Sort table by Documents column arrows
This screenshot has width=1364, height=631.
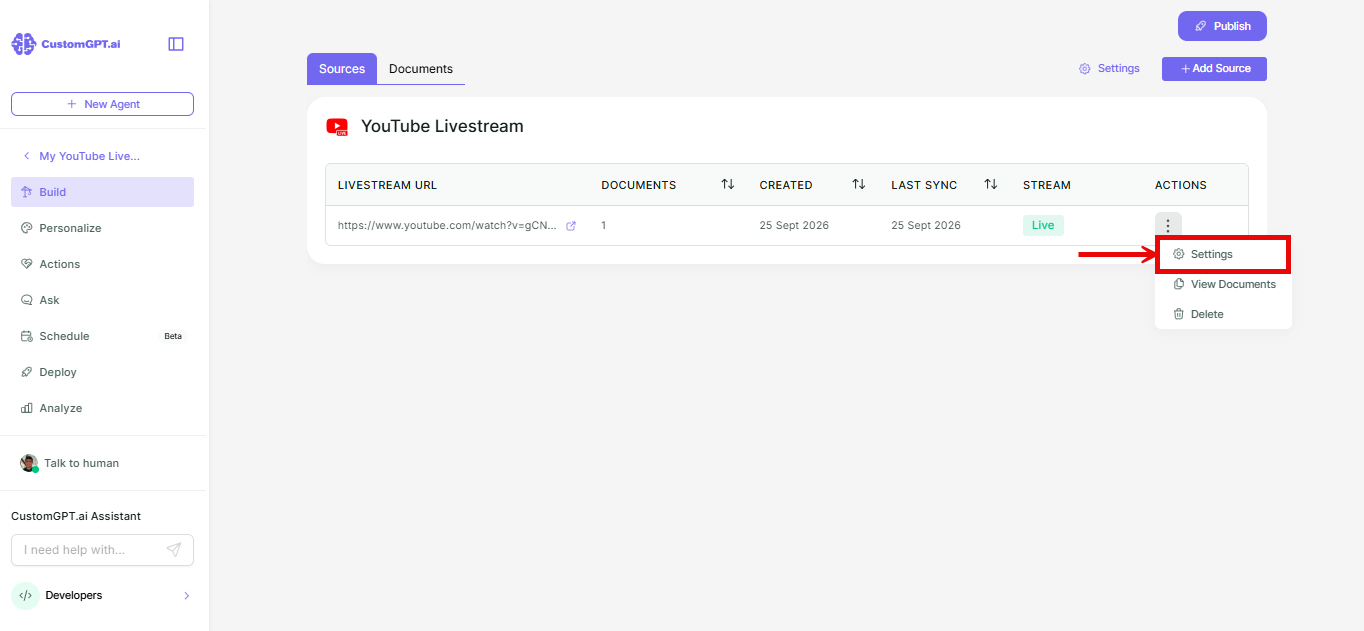(728, 185)
